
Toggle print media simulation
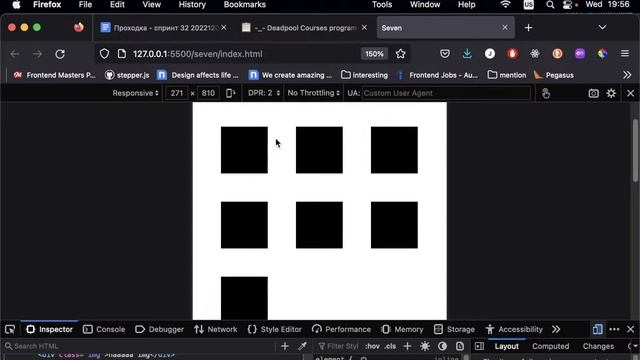click(460, 346)
